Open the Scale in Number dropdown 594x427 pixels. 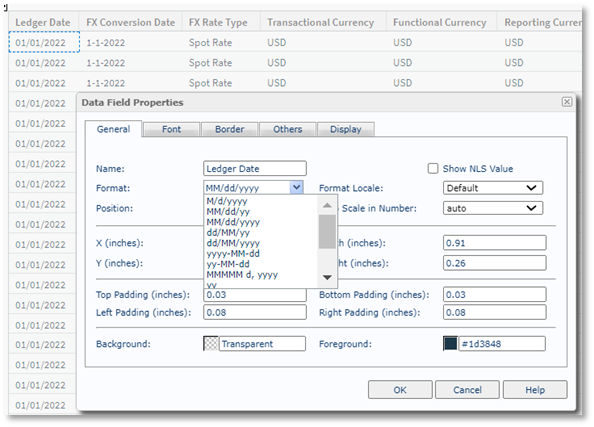coord(493,208)
